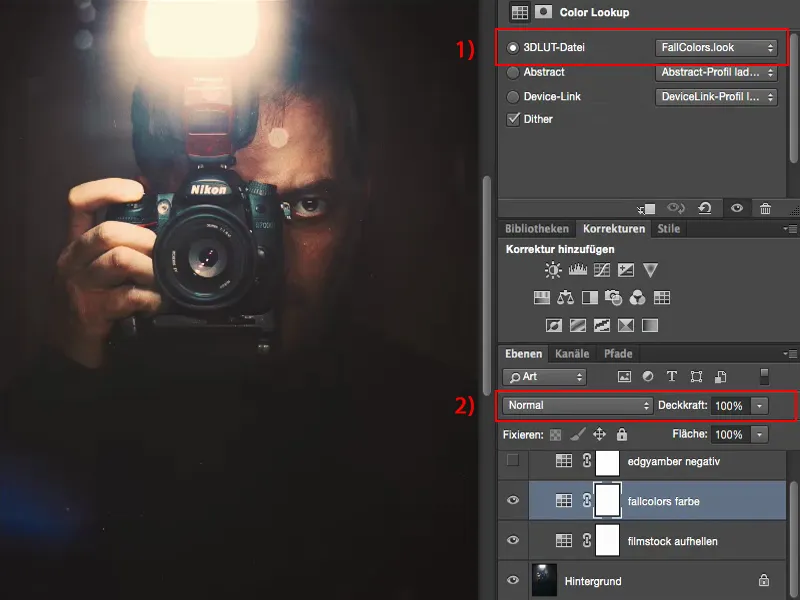Click the layer mask icon beside Color Lookup title
800x600 pixels.
543,12
